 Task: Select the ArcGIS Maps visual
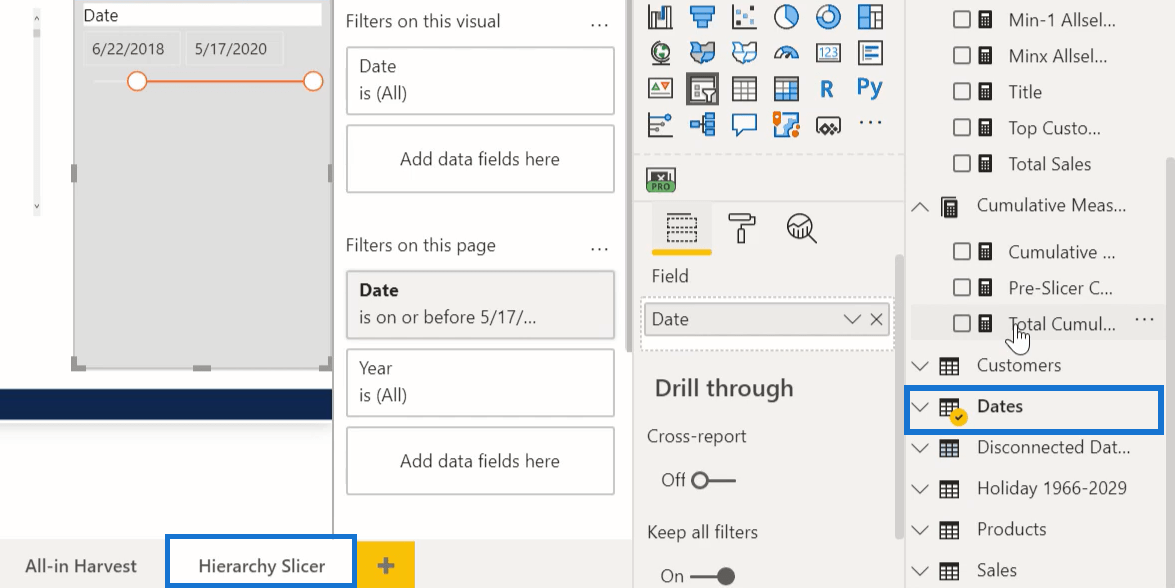coord(786,124)
